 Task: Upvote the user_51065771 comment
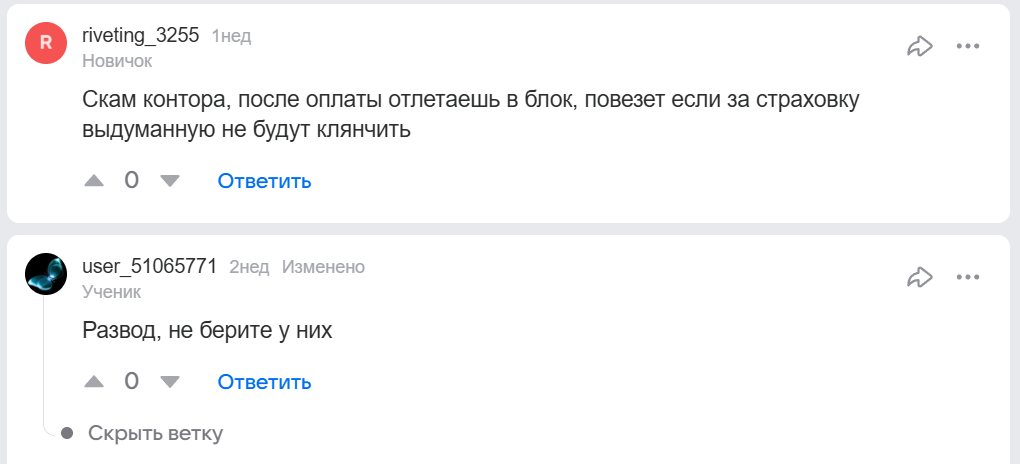pyautogui.click(x=94, y=382)
